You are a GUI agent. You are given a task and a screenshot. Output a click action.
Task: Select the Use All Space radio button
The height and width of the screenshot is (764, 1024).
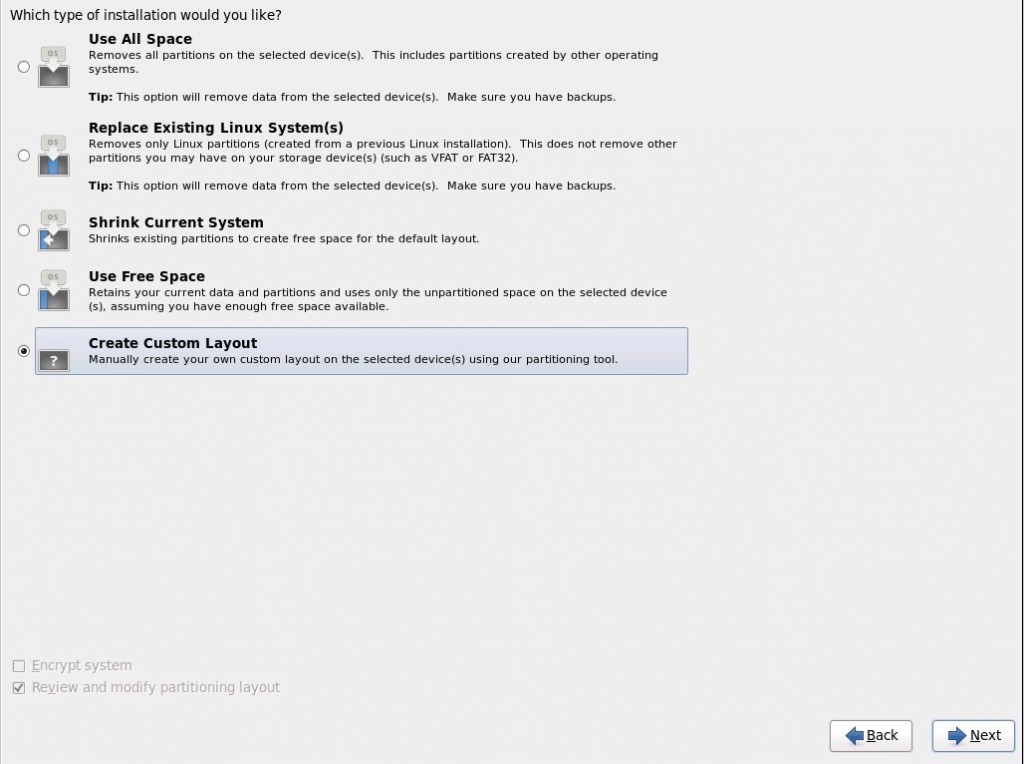coord(23,66)
